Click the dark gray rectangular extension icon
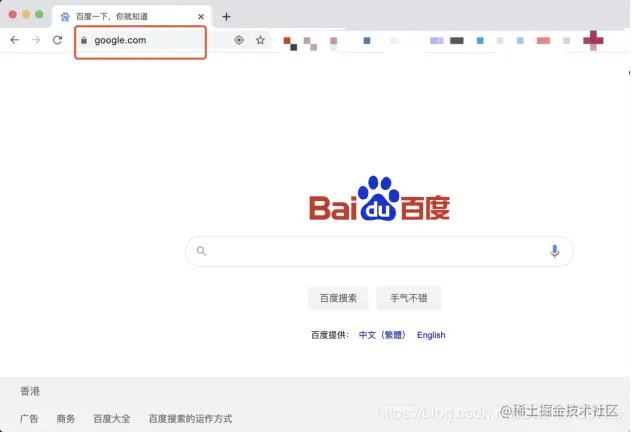The image size is (632, 432). click(x=457, y=40)
